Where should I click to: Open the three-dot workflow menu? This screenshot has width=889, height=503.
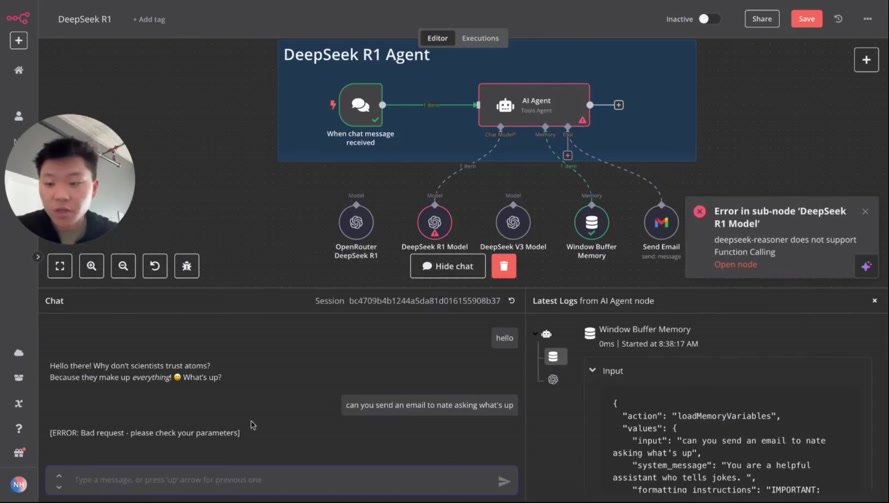867,19
